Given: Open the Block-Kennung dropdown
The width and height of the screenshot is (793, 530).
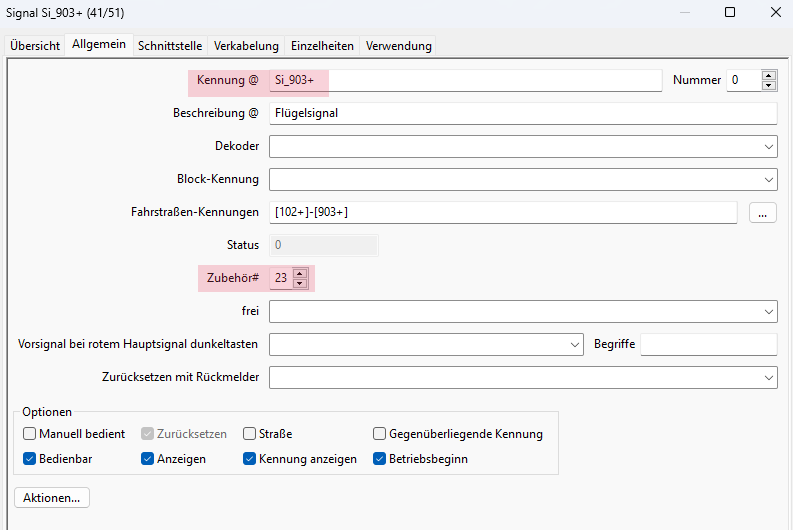Looking at the screenshot, I should (768, 180).
